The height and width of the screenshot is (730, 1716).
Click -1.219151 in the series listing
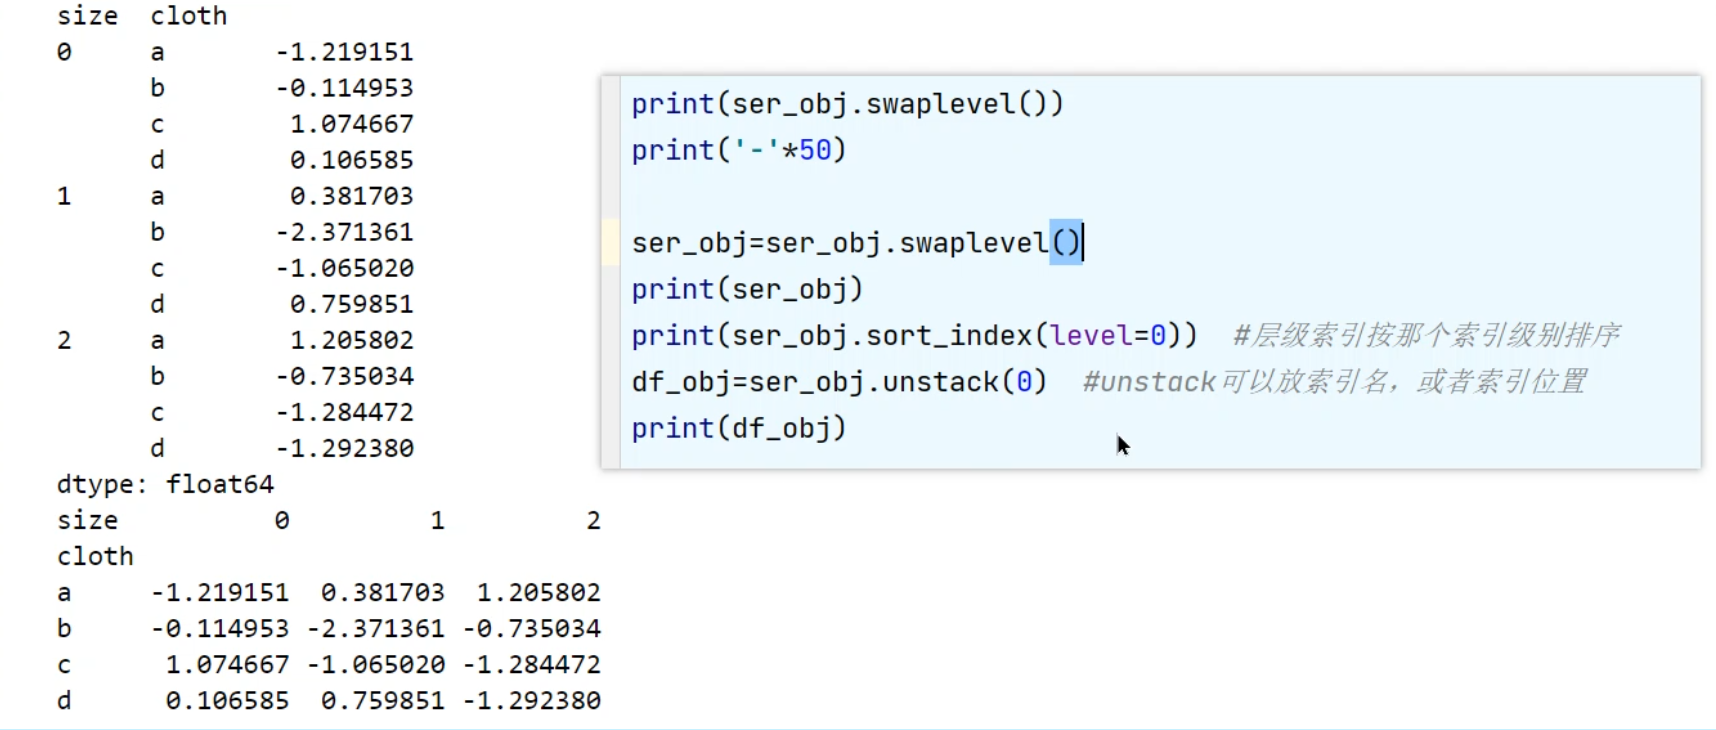click(344, 52)
